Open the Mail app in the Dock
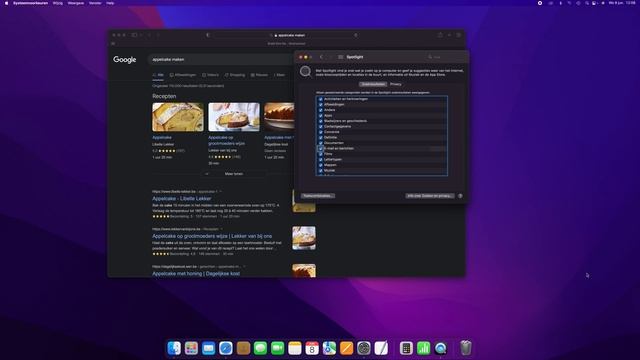This screenshot has height=360, width=640. tap(209, 348)
